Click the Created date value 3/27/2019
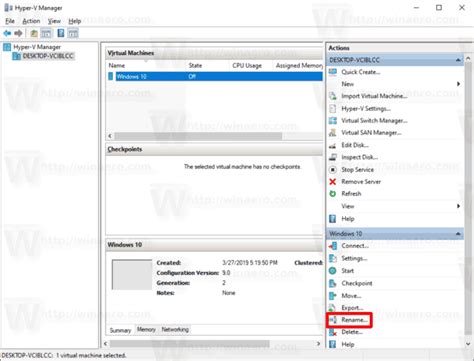 pyautogui.click(x=250, y=263)
